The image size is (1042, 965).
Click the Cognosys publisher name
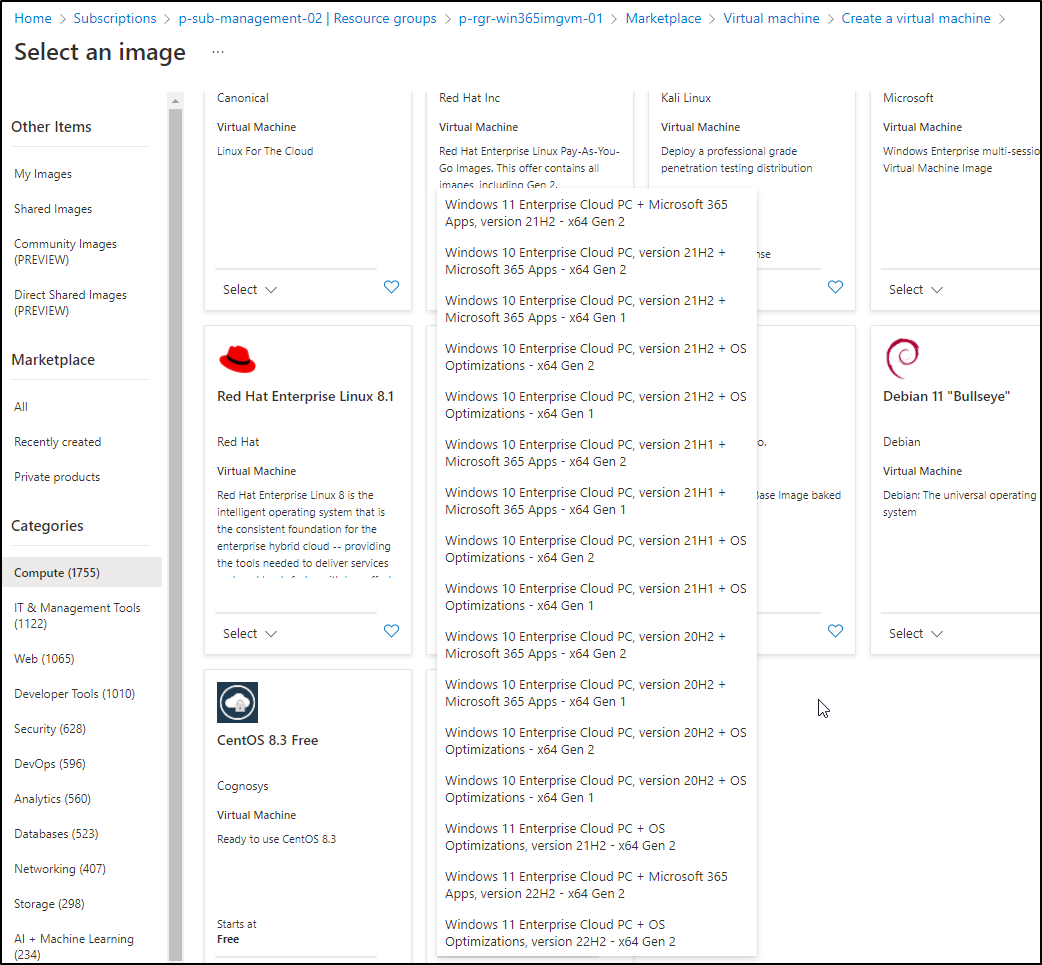tap(243, 786)
